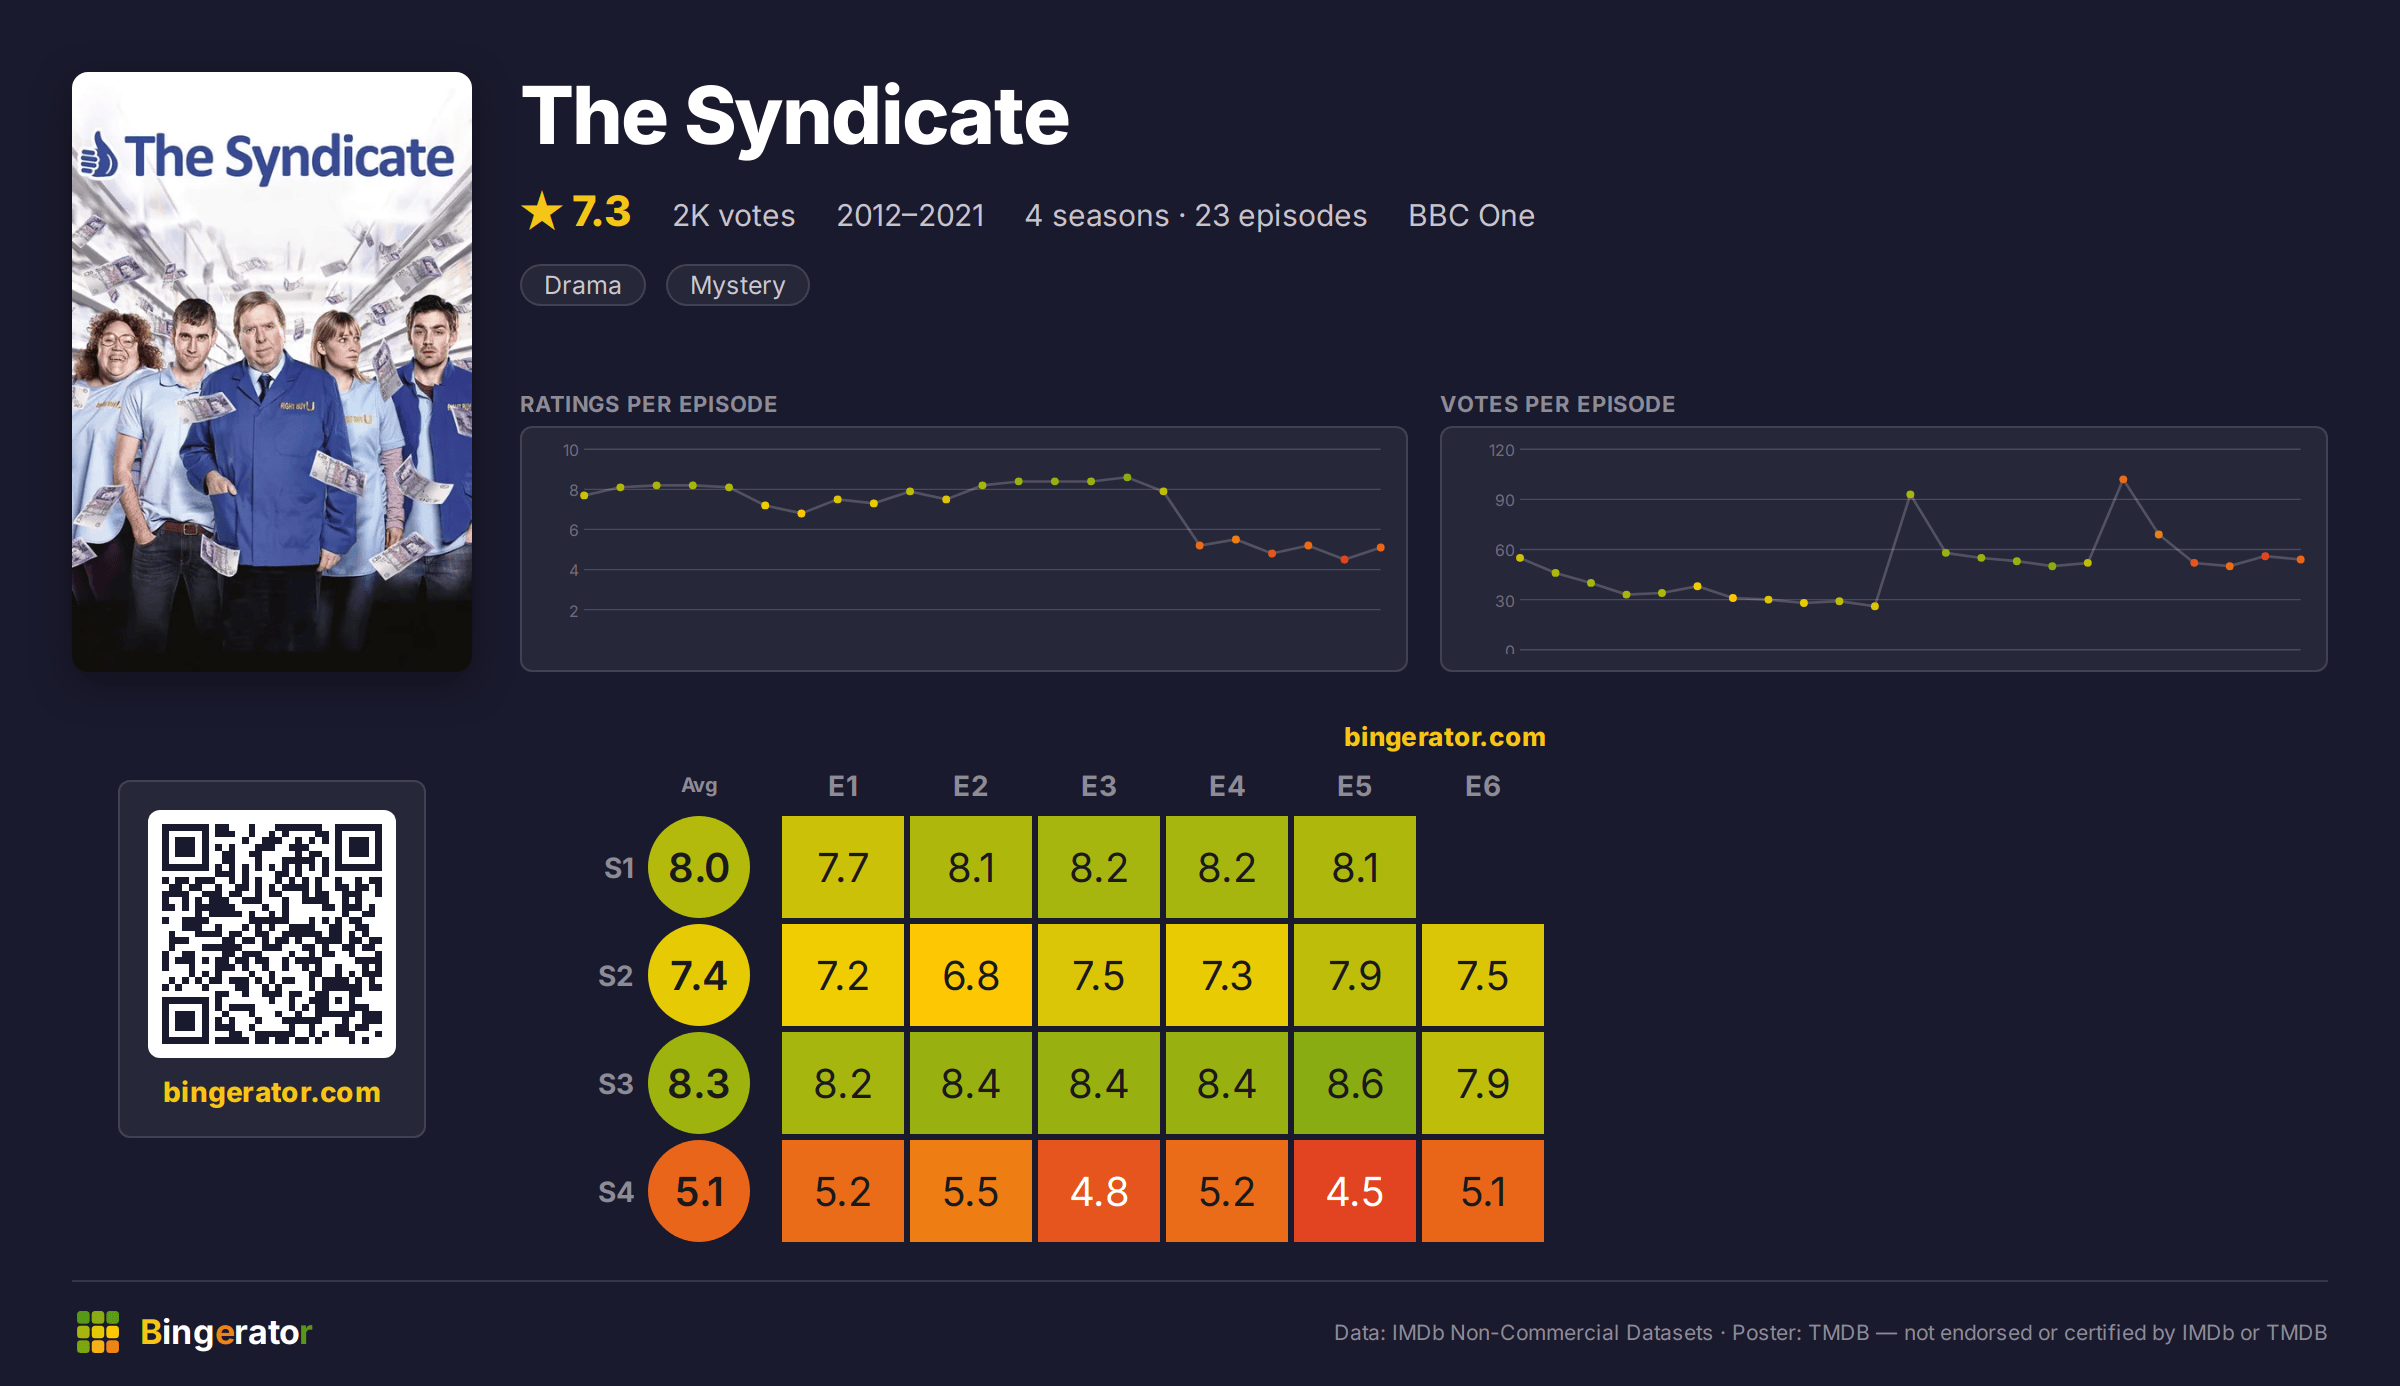Open the Drama genre tag
Screen dimensions: 2400x1386
coord(583,285)
